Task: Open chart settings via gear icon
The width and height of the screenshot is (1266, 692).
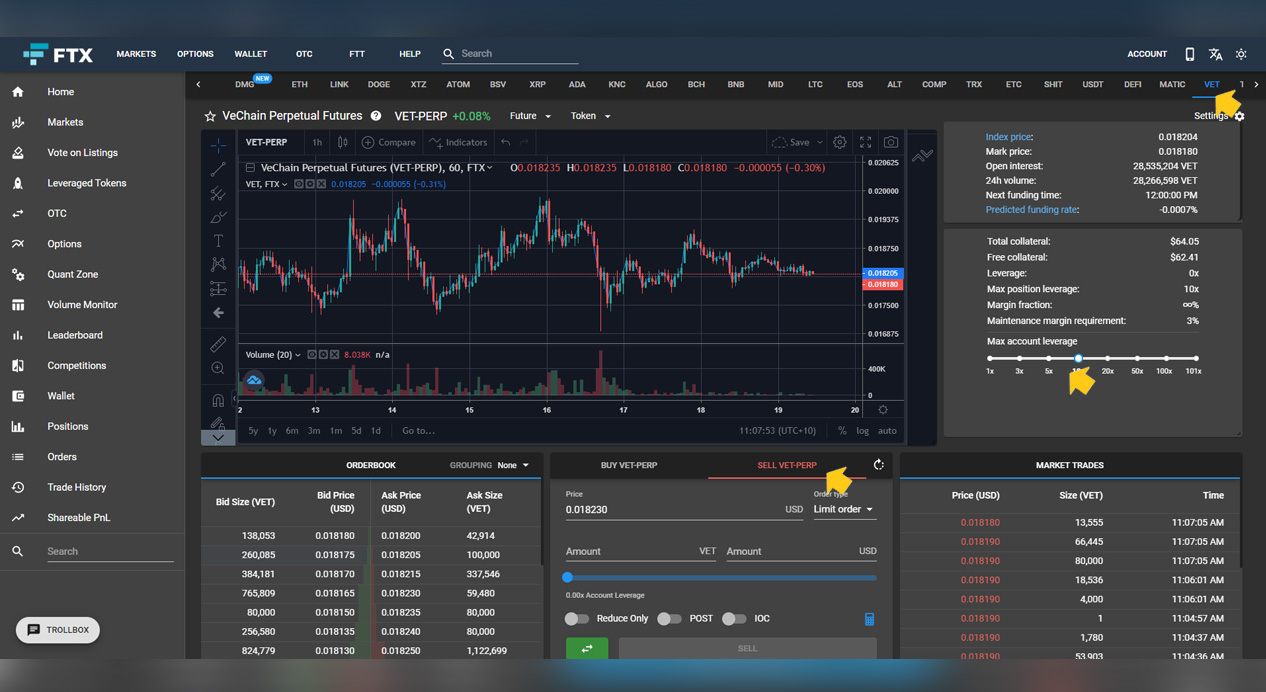Action: point(839,142)
